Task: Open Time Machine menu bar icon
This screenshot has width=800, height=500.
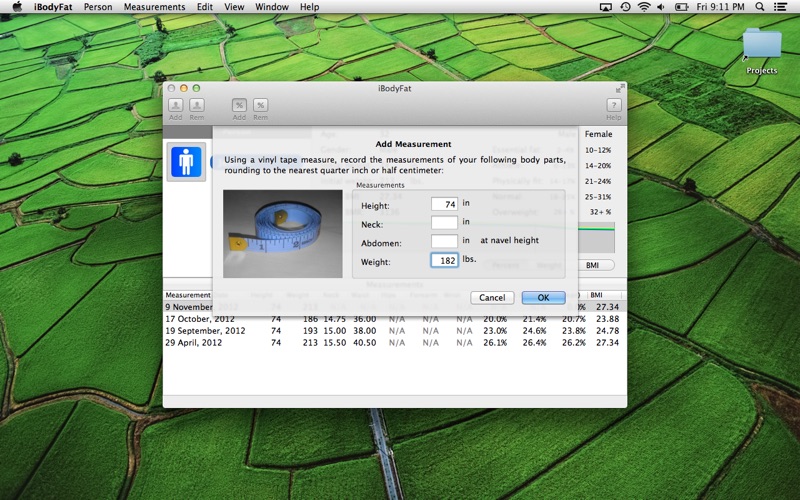Action: coord(625,7)
